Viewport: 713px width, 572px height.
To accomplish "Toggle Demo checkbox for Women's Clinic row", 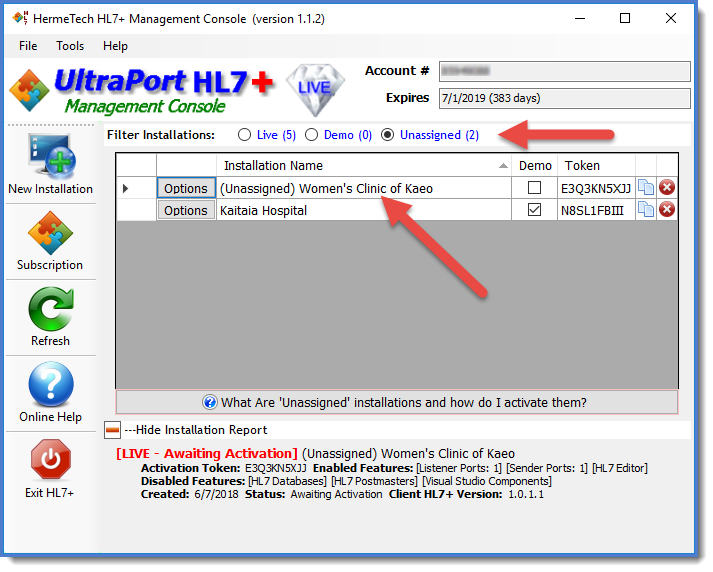I will tap(534, 188).
